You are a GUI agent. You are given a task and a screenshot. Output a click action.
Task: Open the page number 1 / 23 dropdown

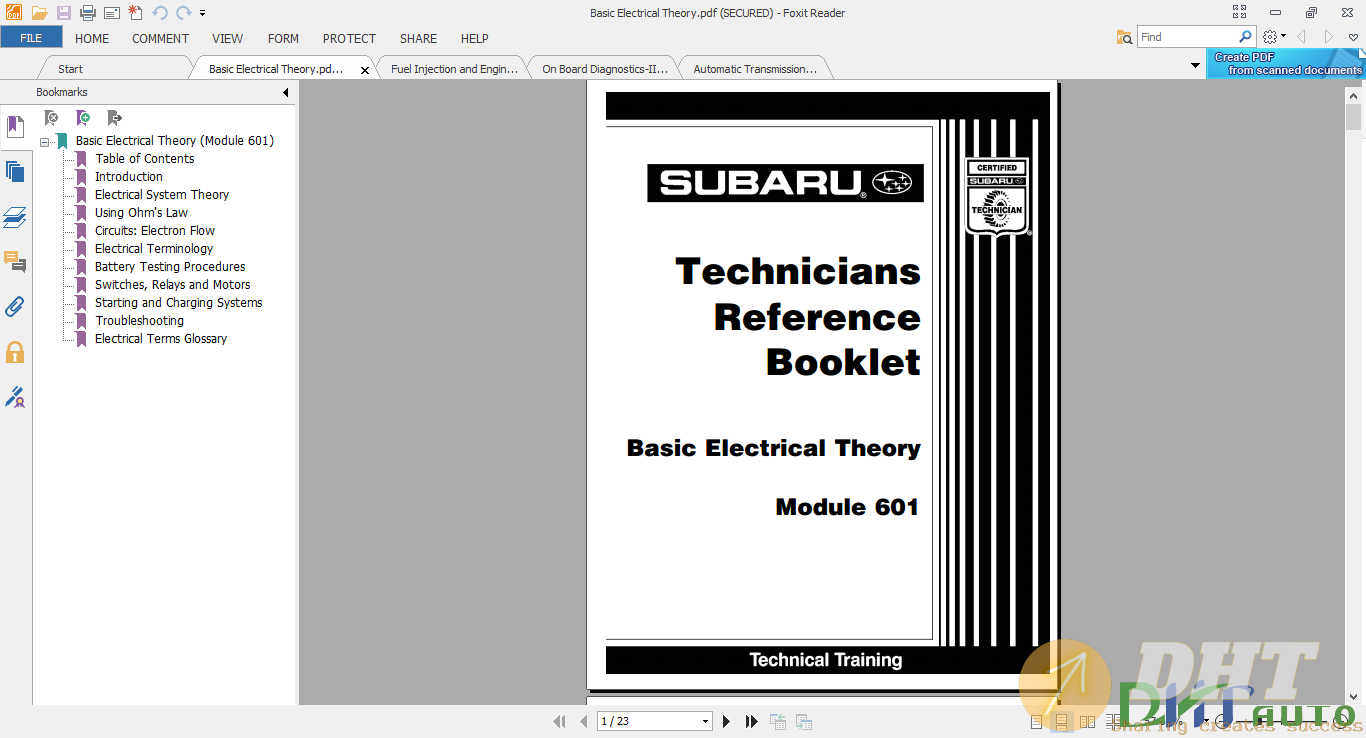coord(705,721)
